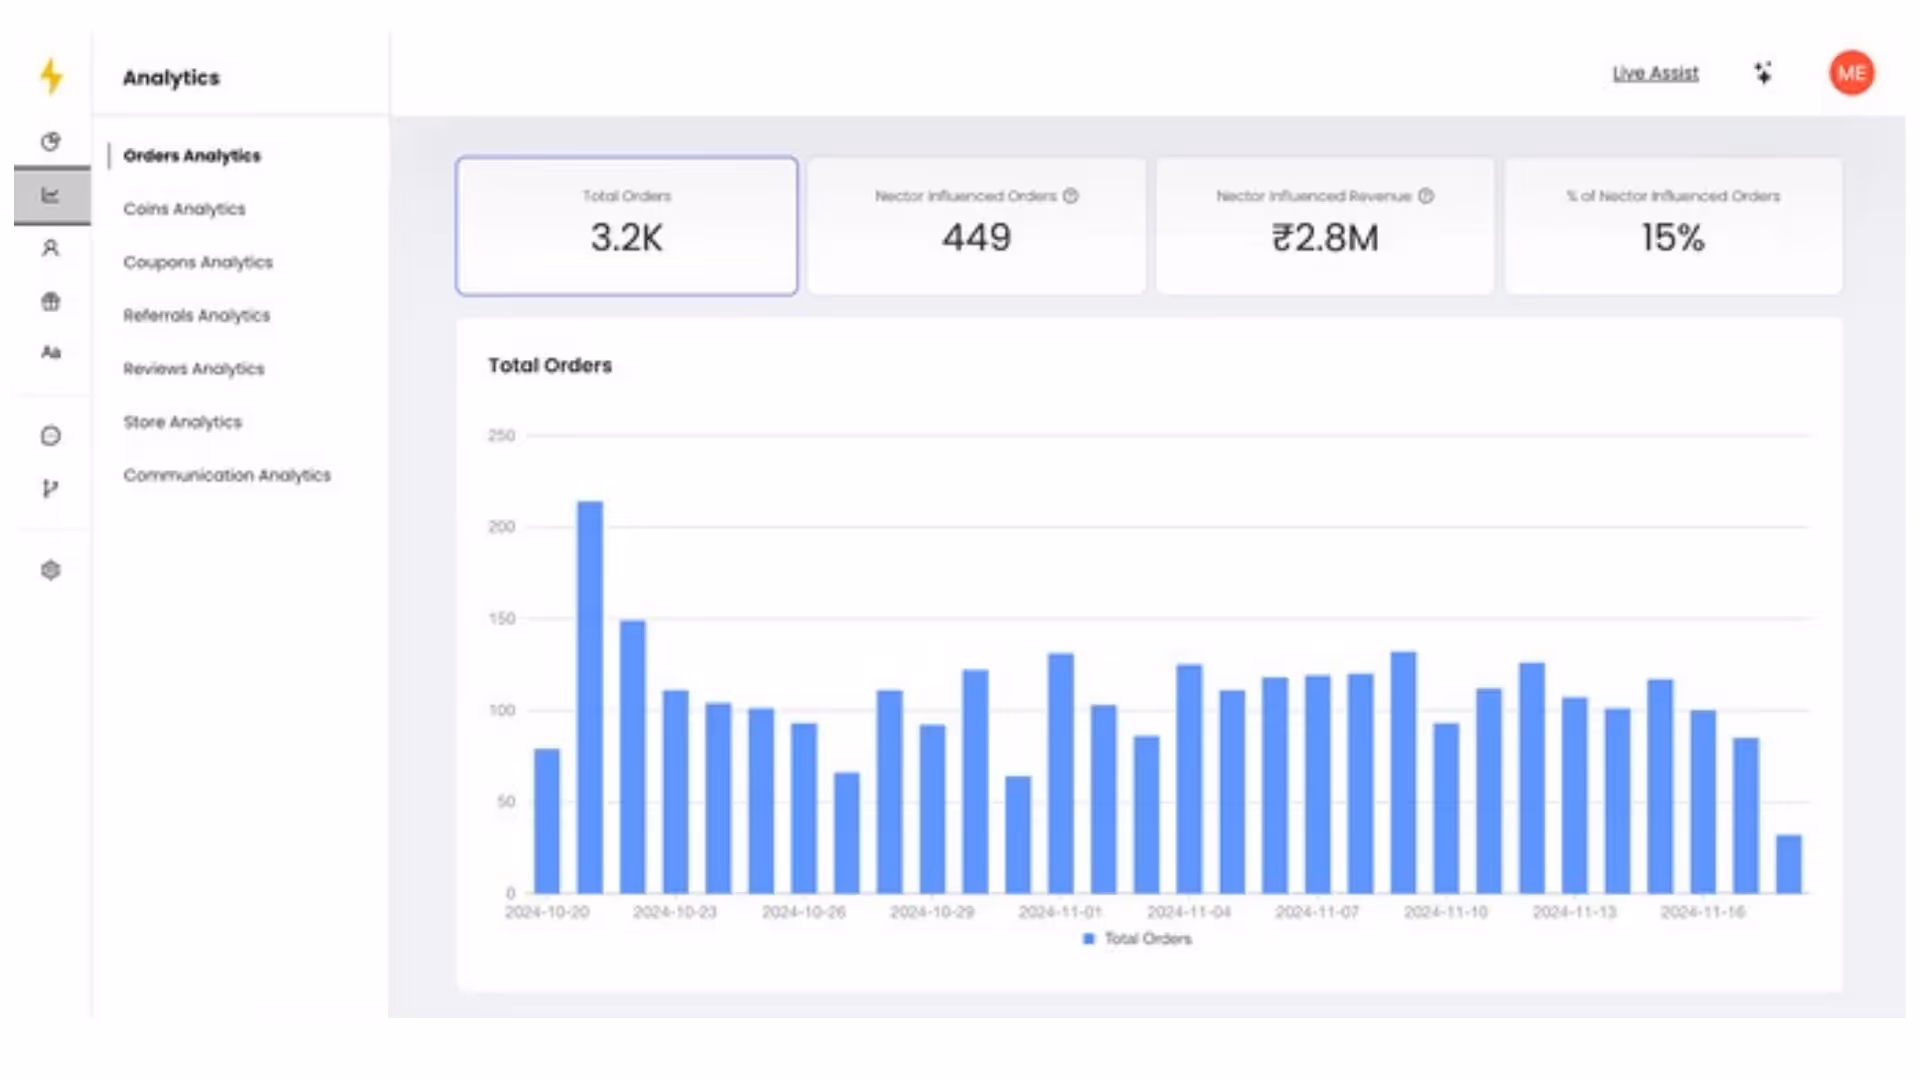Open the pie chart dashboard icon
This screenshot has height=1080, width=1920.
click(x=51, y=141)
